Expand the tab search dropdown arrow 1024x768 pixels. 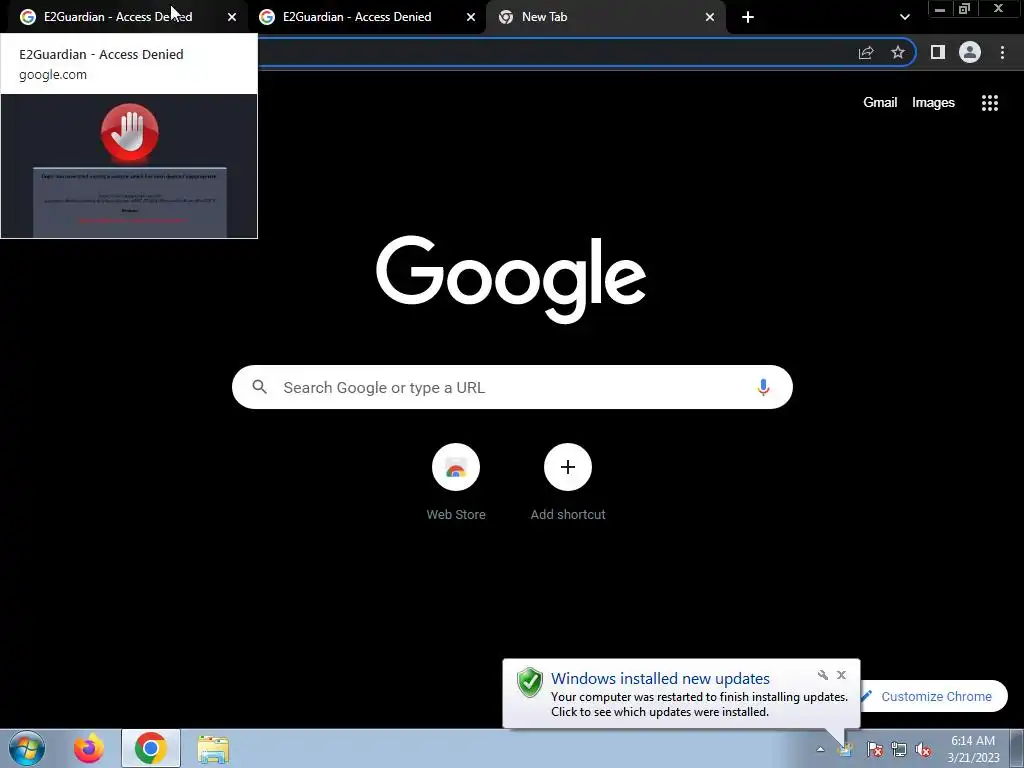point(904,17)
